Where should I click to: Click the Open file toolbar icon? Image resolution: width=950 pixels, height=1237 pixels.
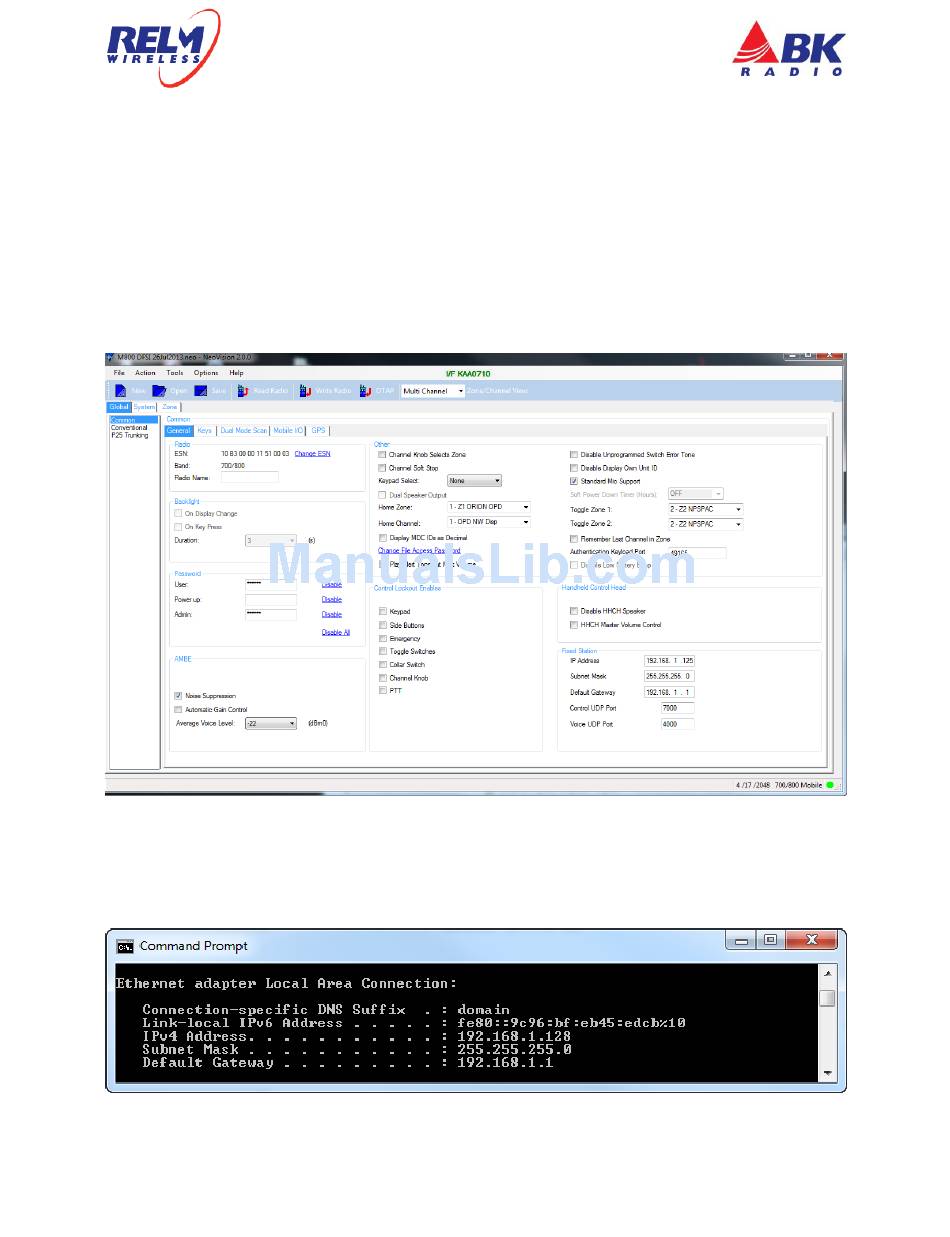point(159,391)
